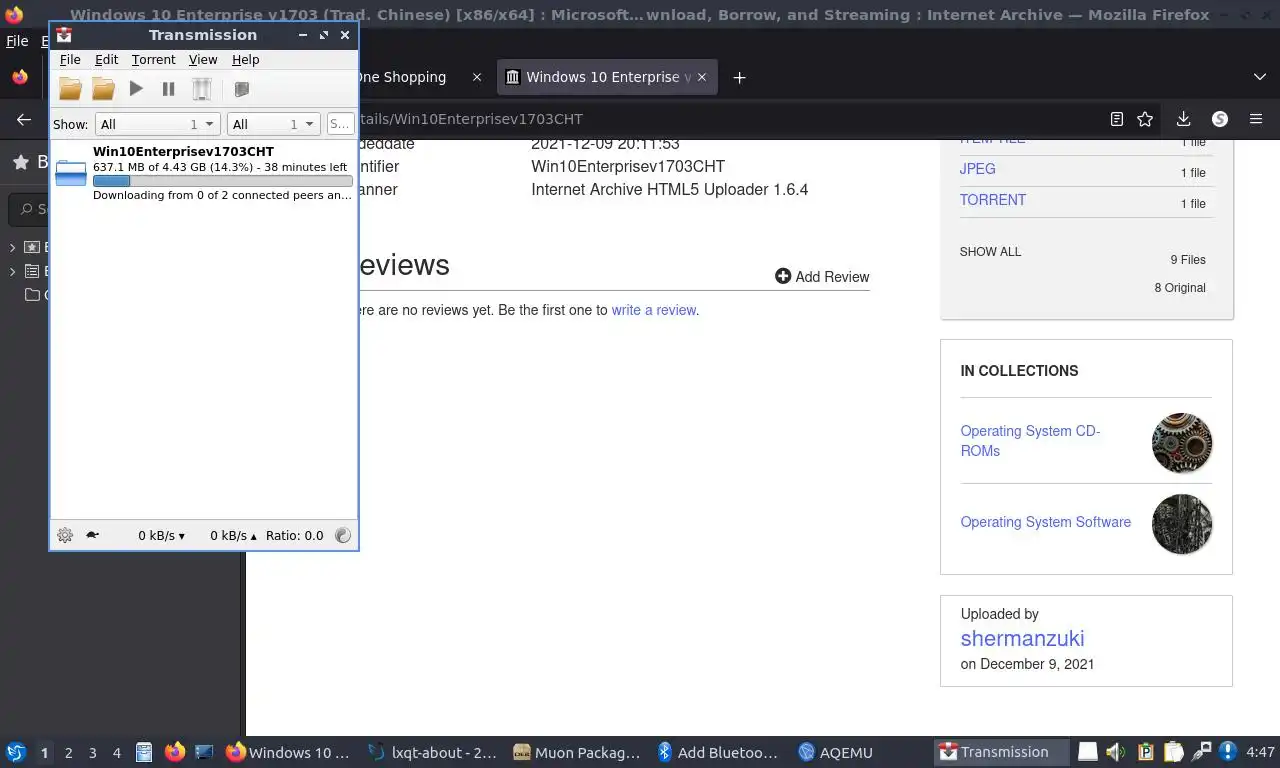Click Operating System Software collection thumbnail
The width and height of the screenshot is (1280, 768).
[x=1182, y=524]
